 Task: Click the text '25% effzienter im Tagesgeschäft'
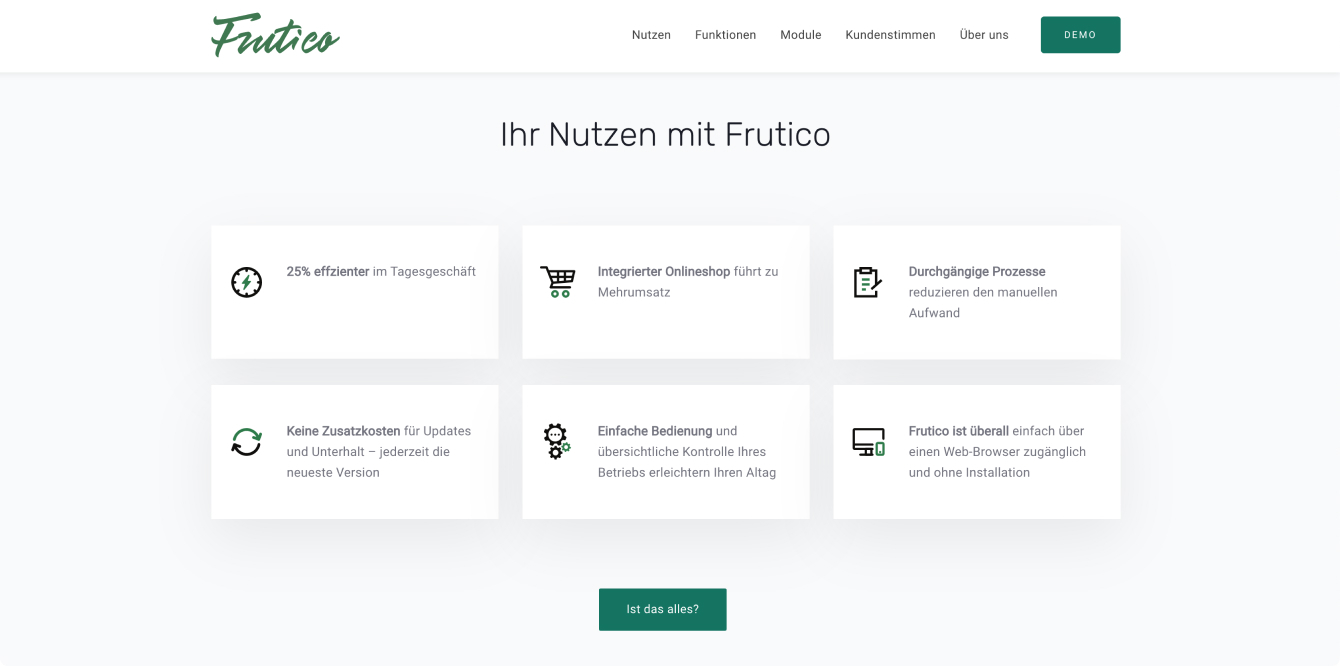(381, 272)
